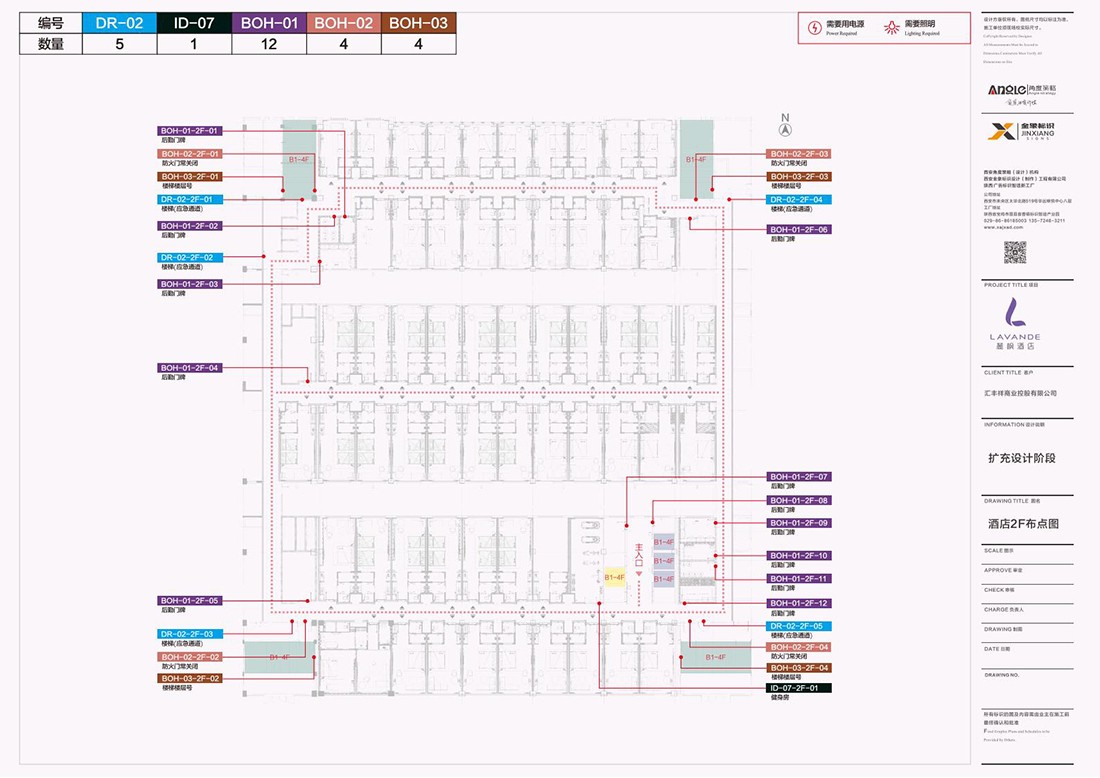Click the BOH-03-2F-02 floor number label

click(190, 678)
